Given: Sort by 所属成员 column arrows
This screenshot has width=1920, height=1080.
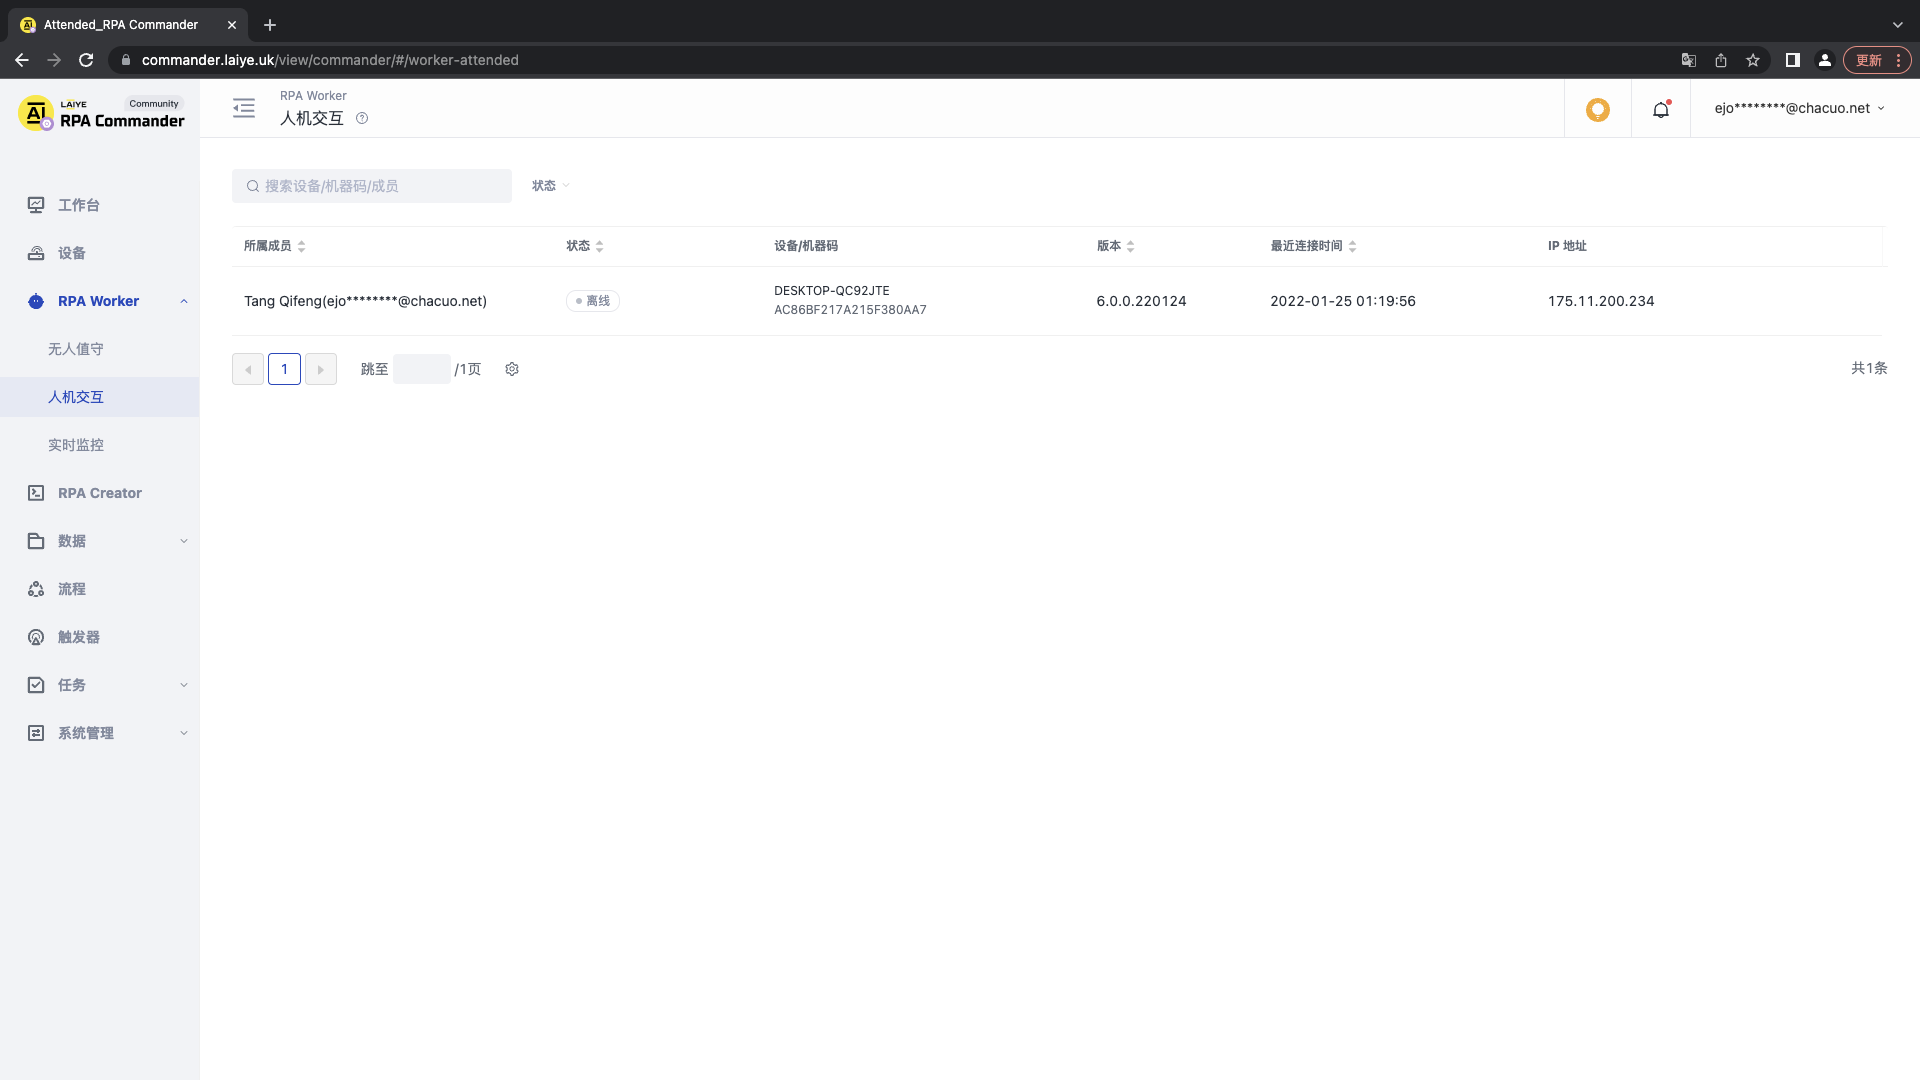Looking at the screenshot, I should tap(301, 246).
